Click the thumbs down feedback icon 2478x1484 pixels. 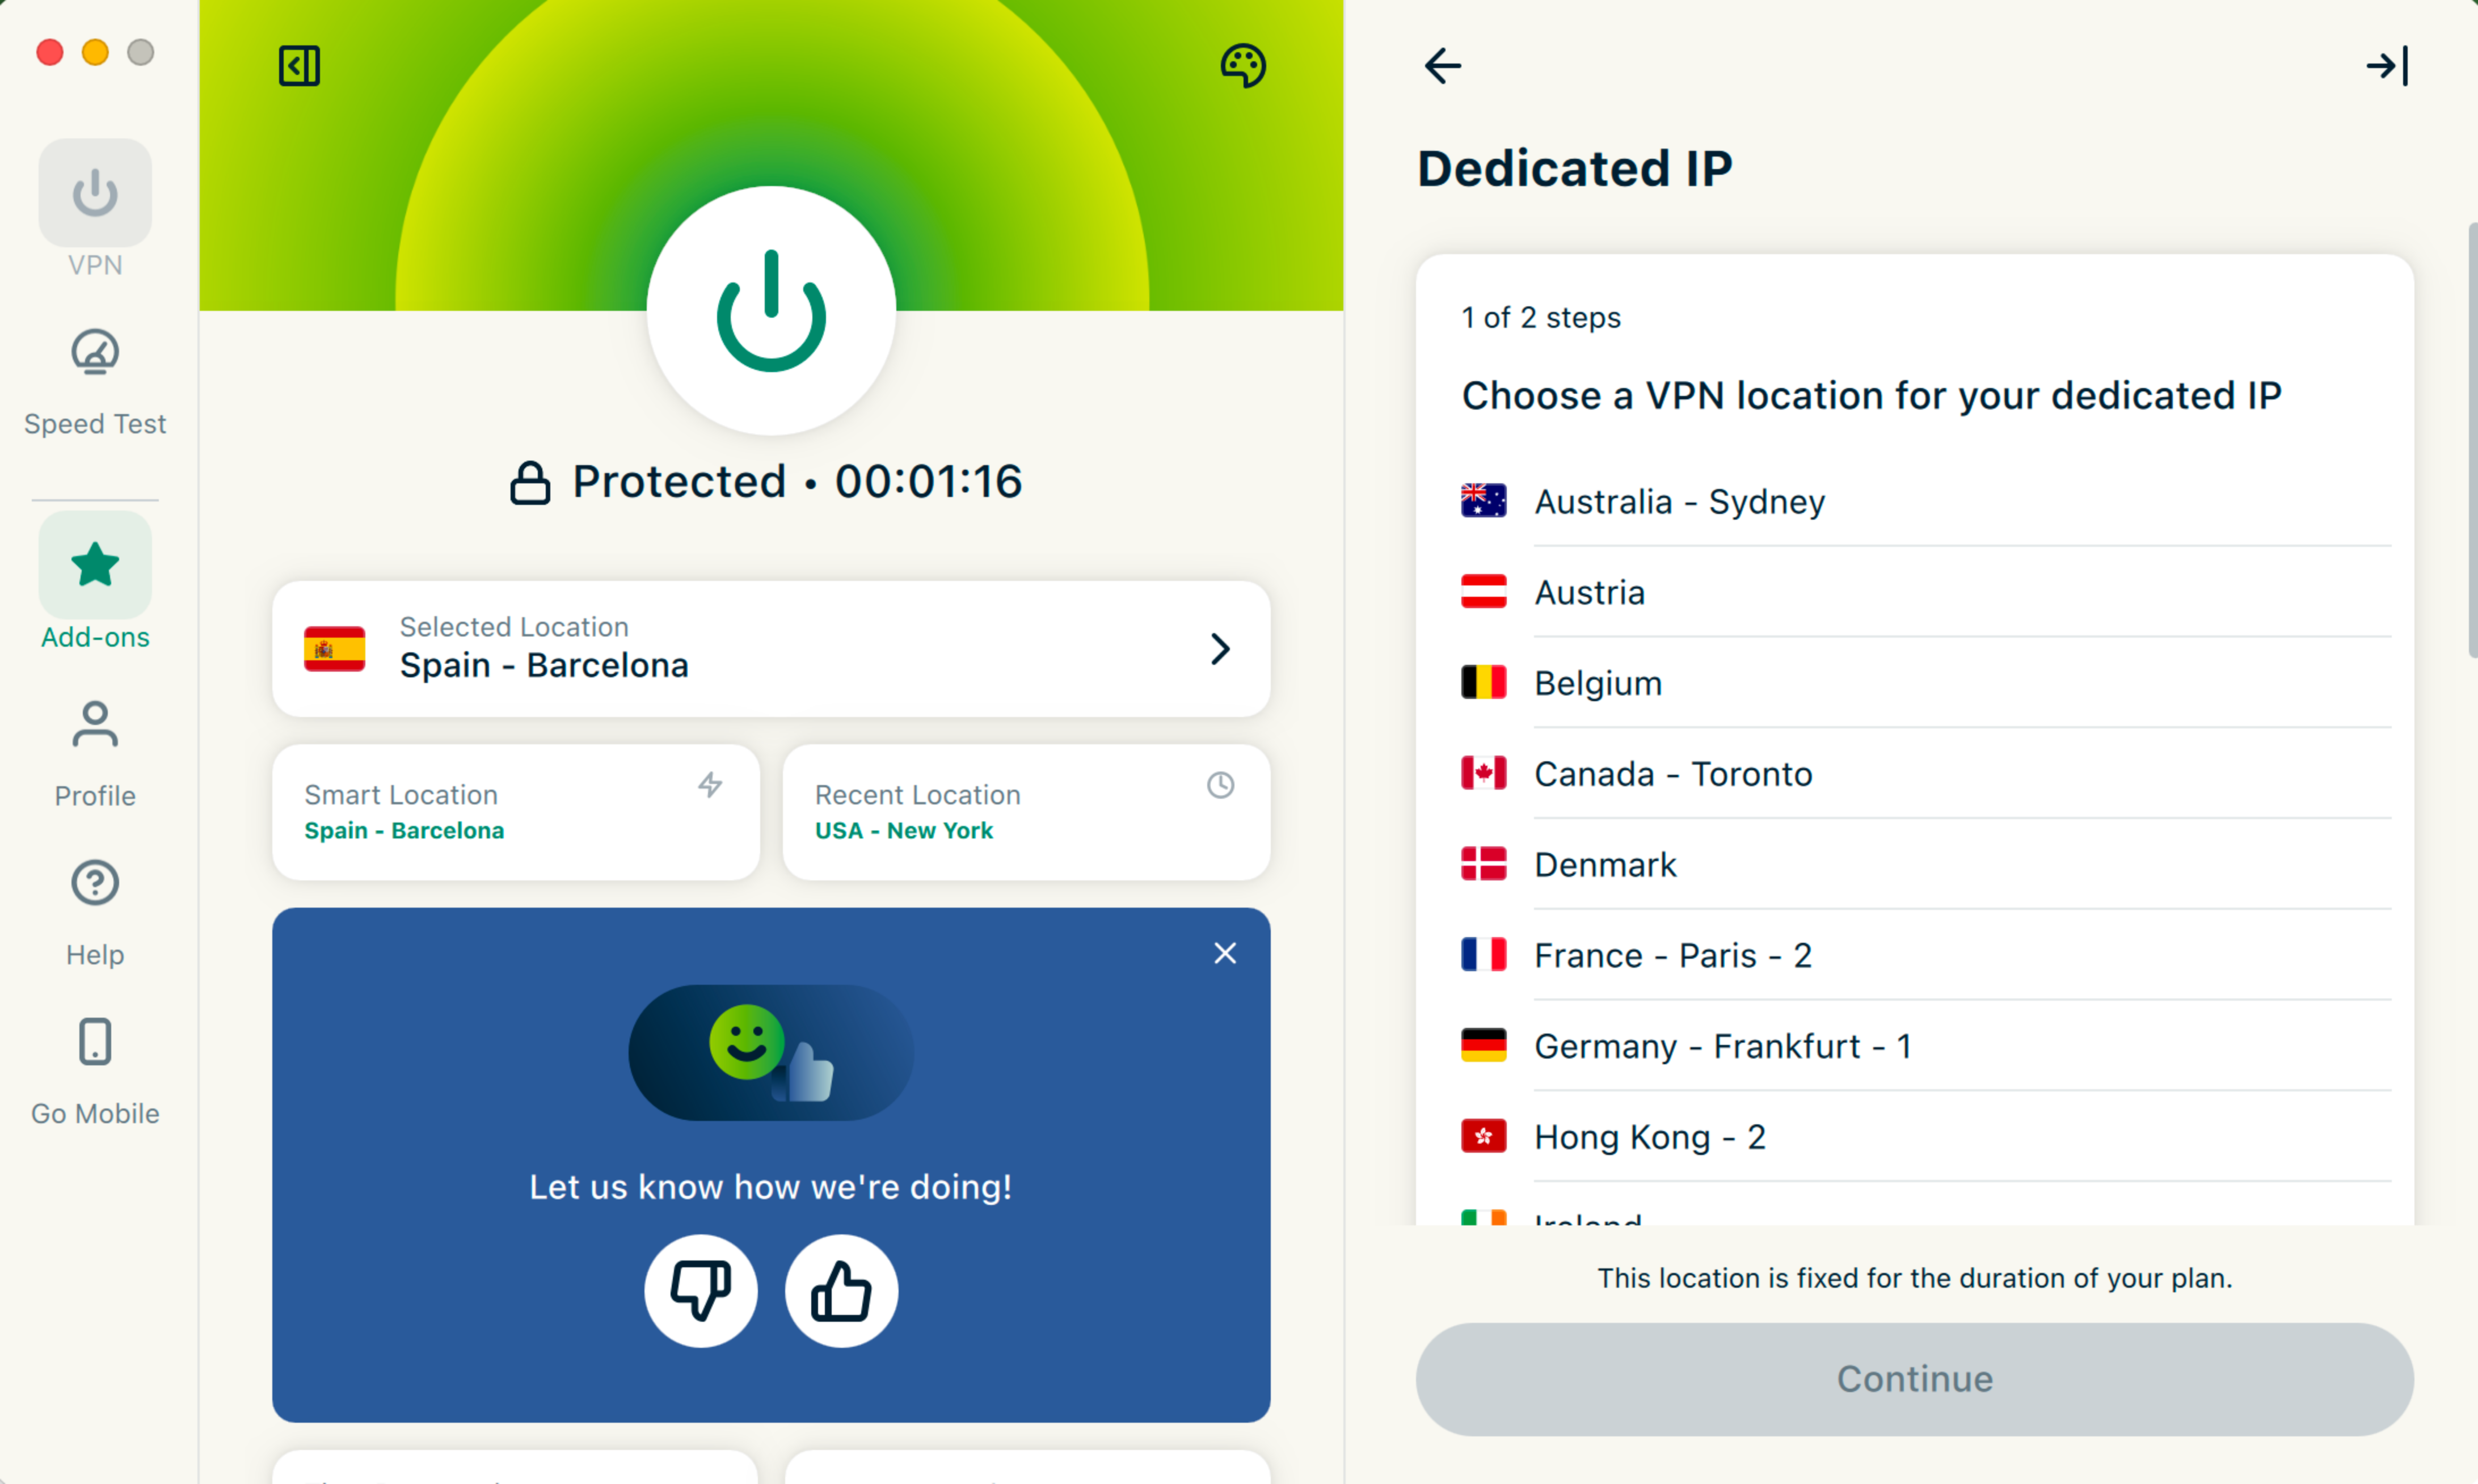700,1290
